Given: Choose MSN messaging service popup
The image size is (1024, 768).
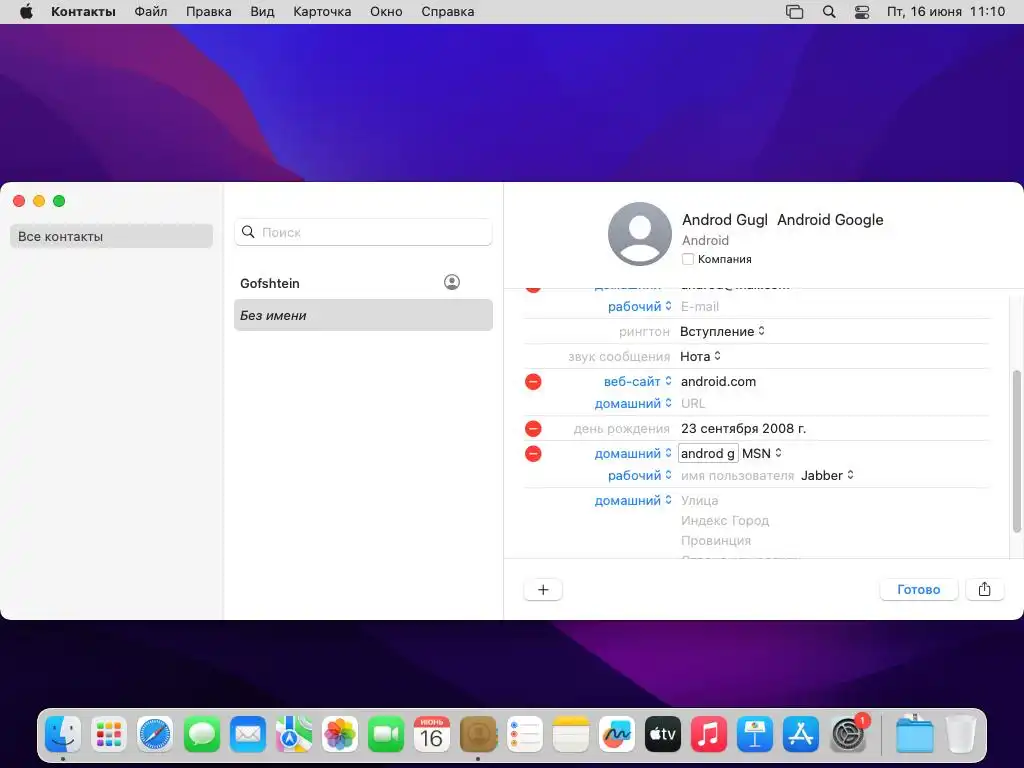Looking at the screenshot, I should point(761,453).
